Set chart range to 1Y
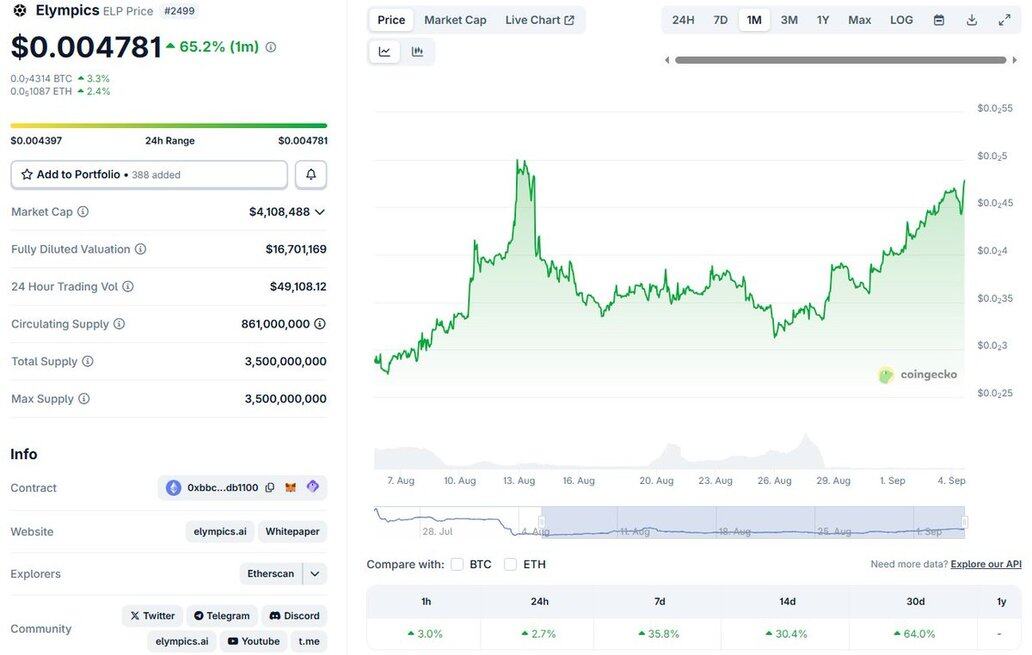The height and width of the screenshot is (655, 1032). [823, 20]
